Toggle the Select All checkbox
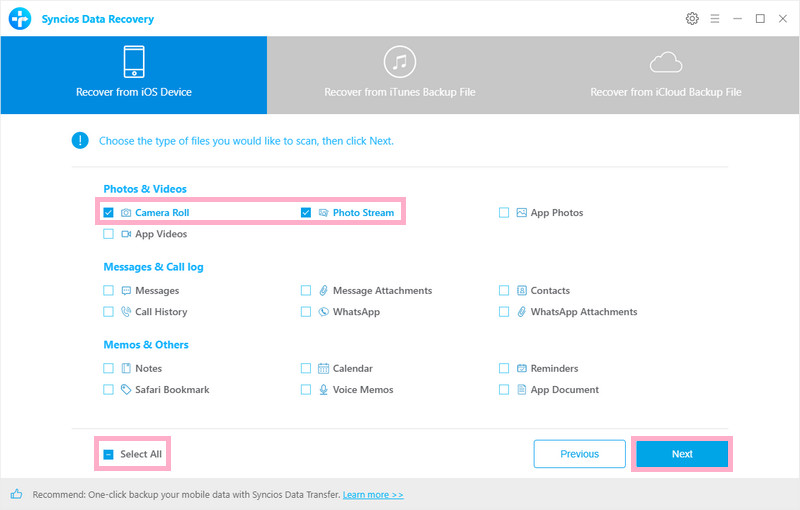This screenshot has height=510, width=800. [x=108, y=454]
